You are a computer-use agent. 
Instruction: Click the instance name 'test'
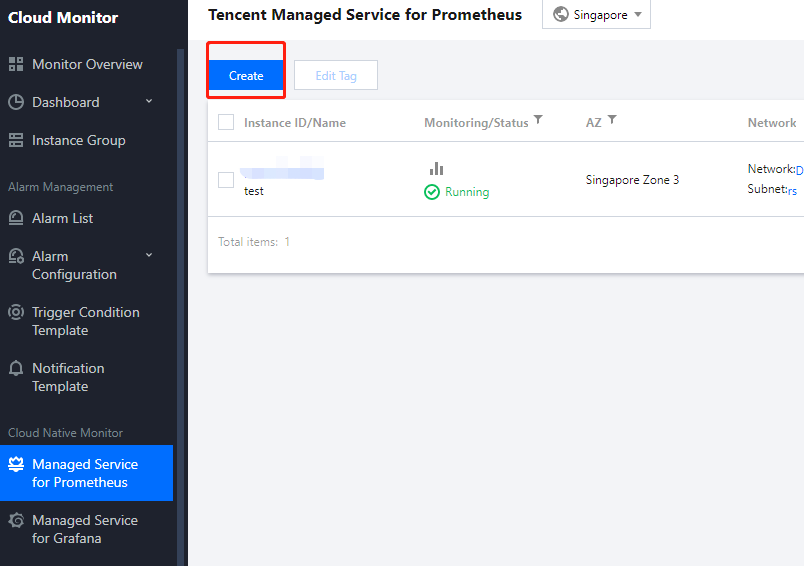(x=254, y=191)
